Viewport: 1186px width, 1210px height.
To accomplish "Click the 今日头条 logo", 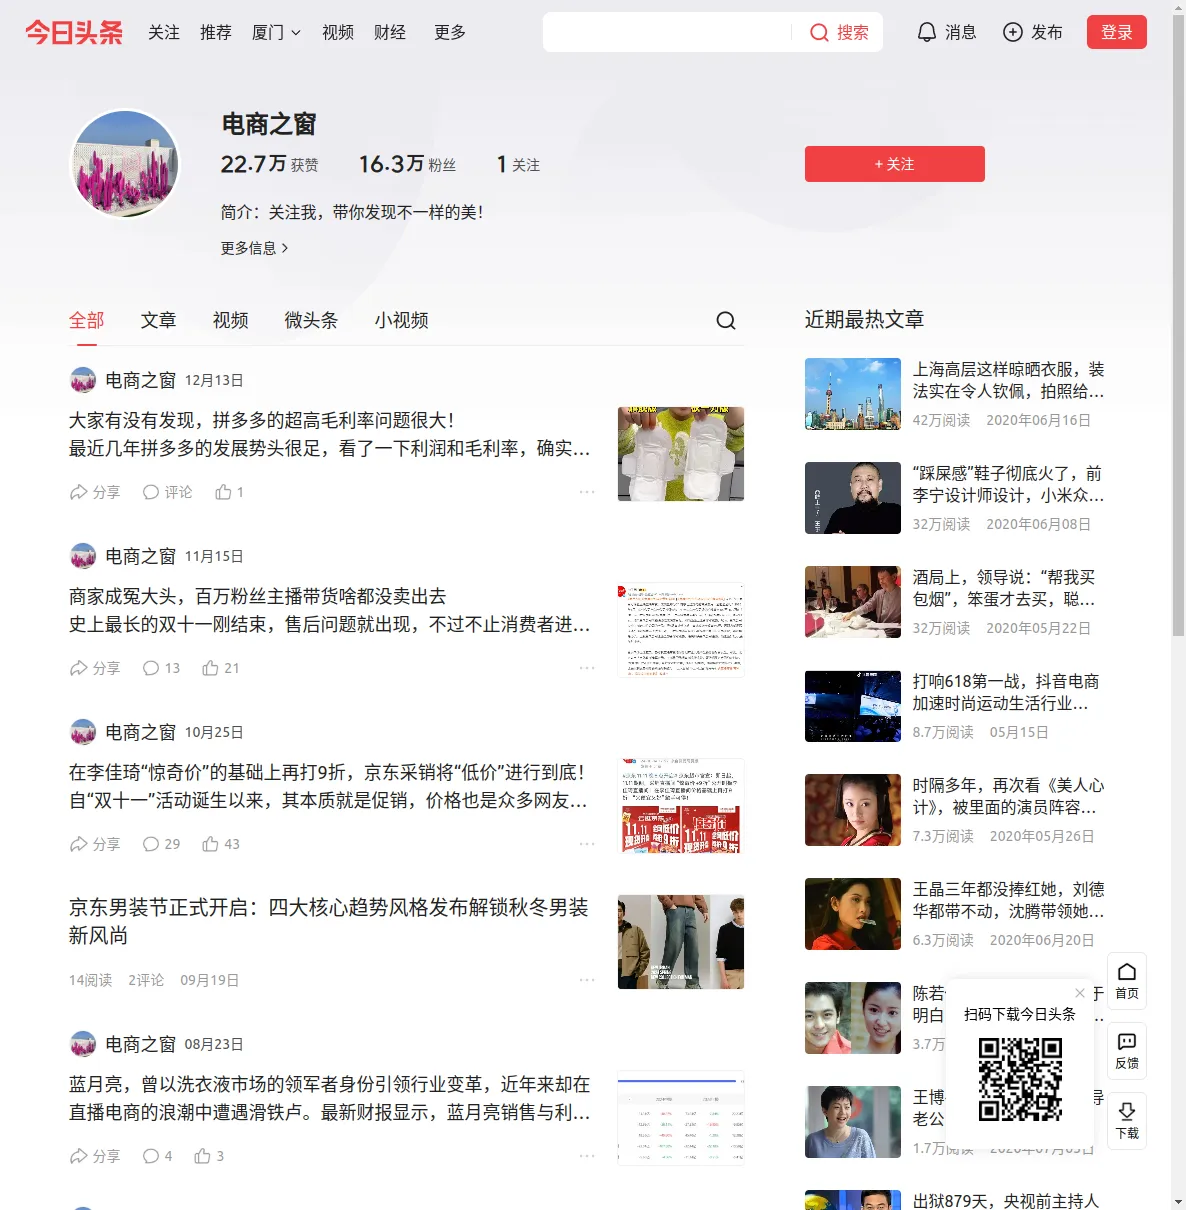I will (x=74, y=32).
